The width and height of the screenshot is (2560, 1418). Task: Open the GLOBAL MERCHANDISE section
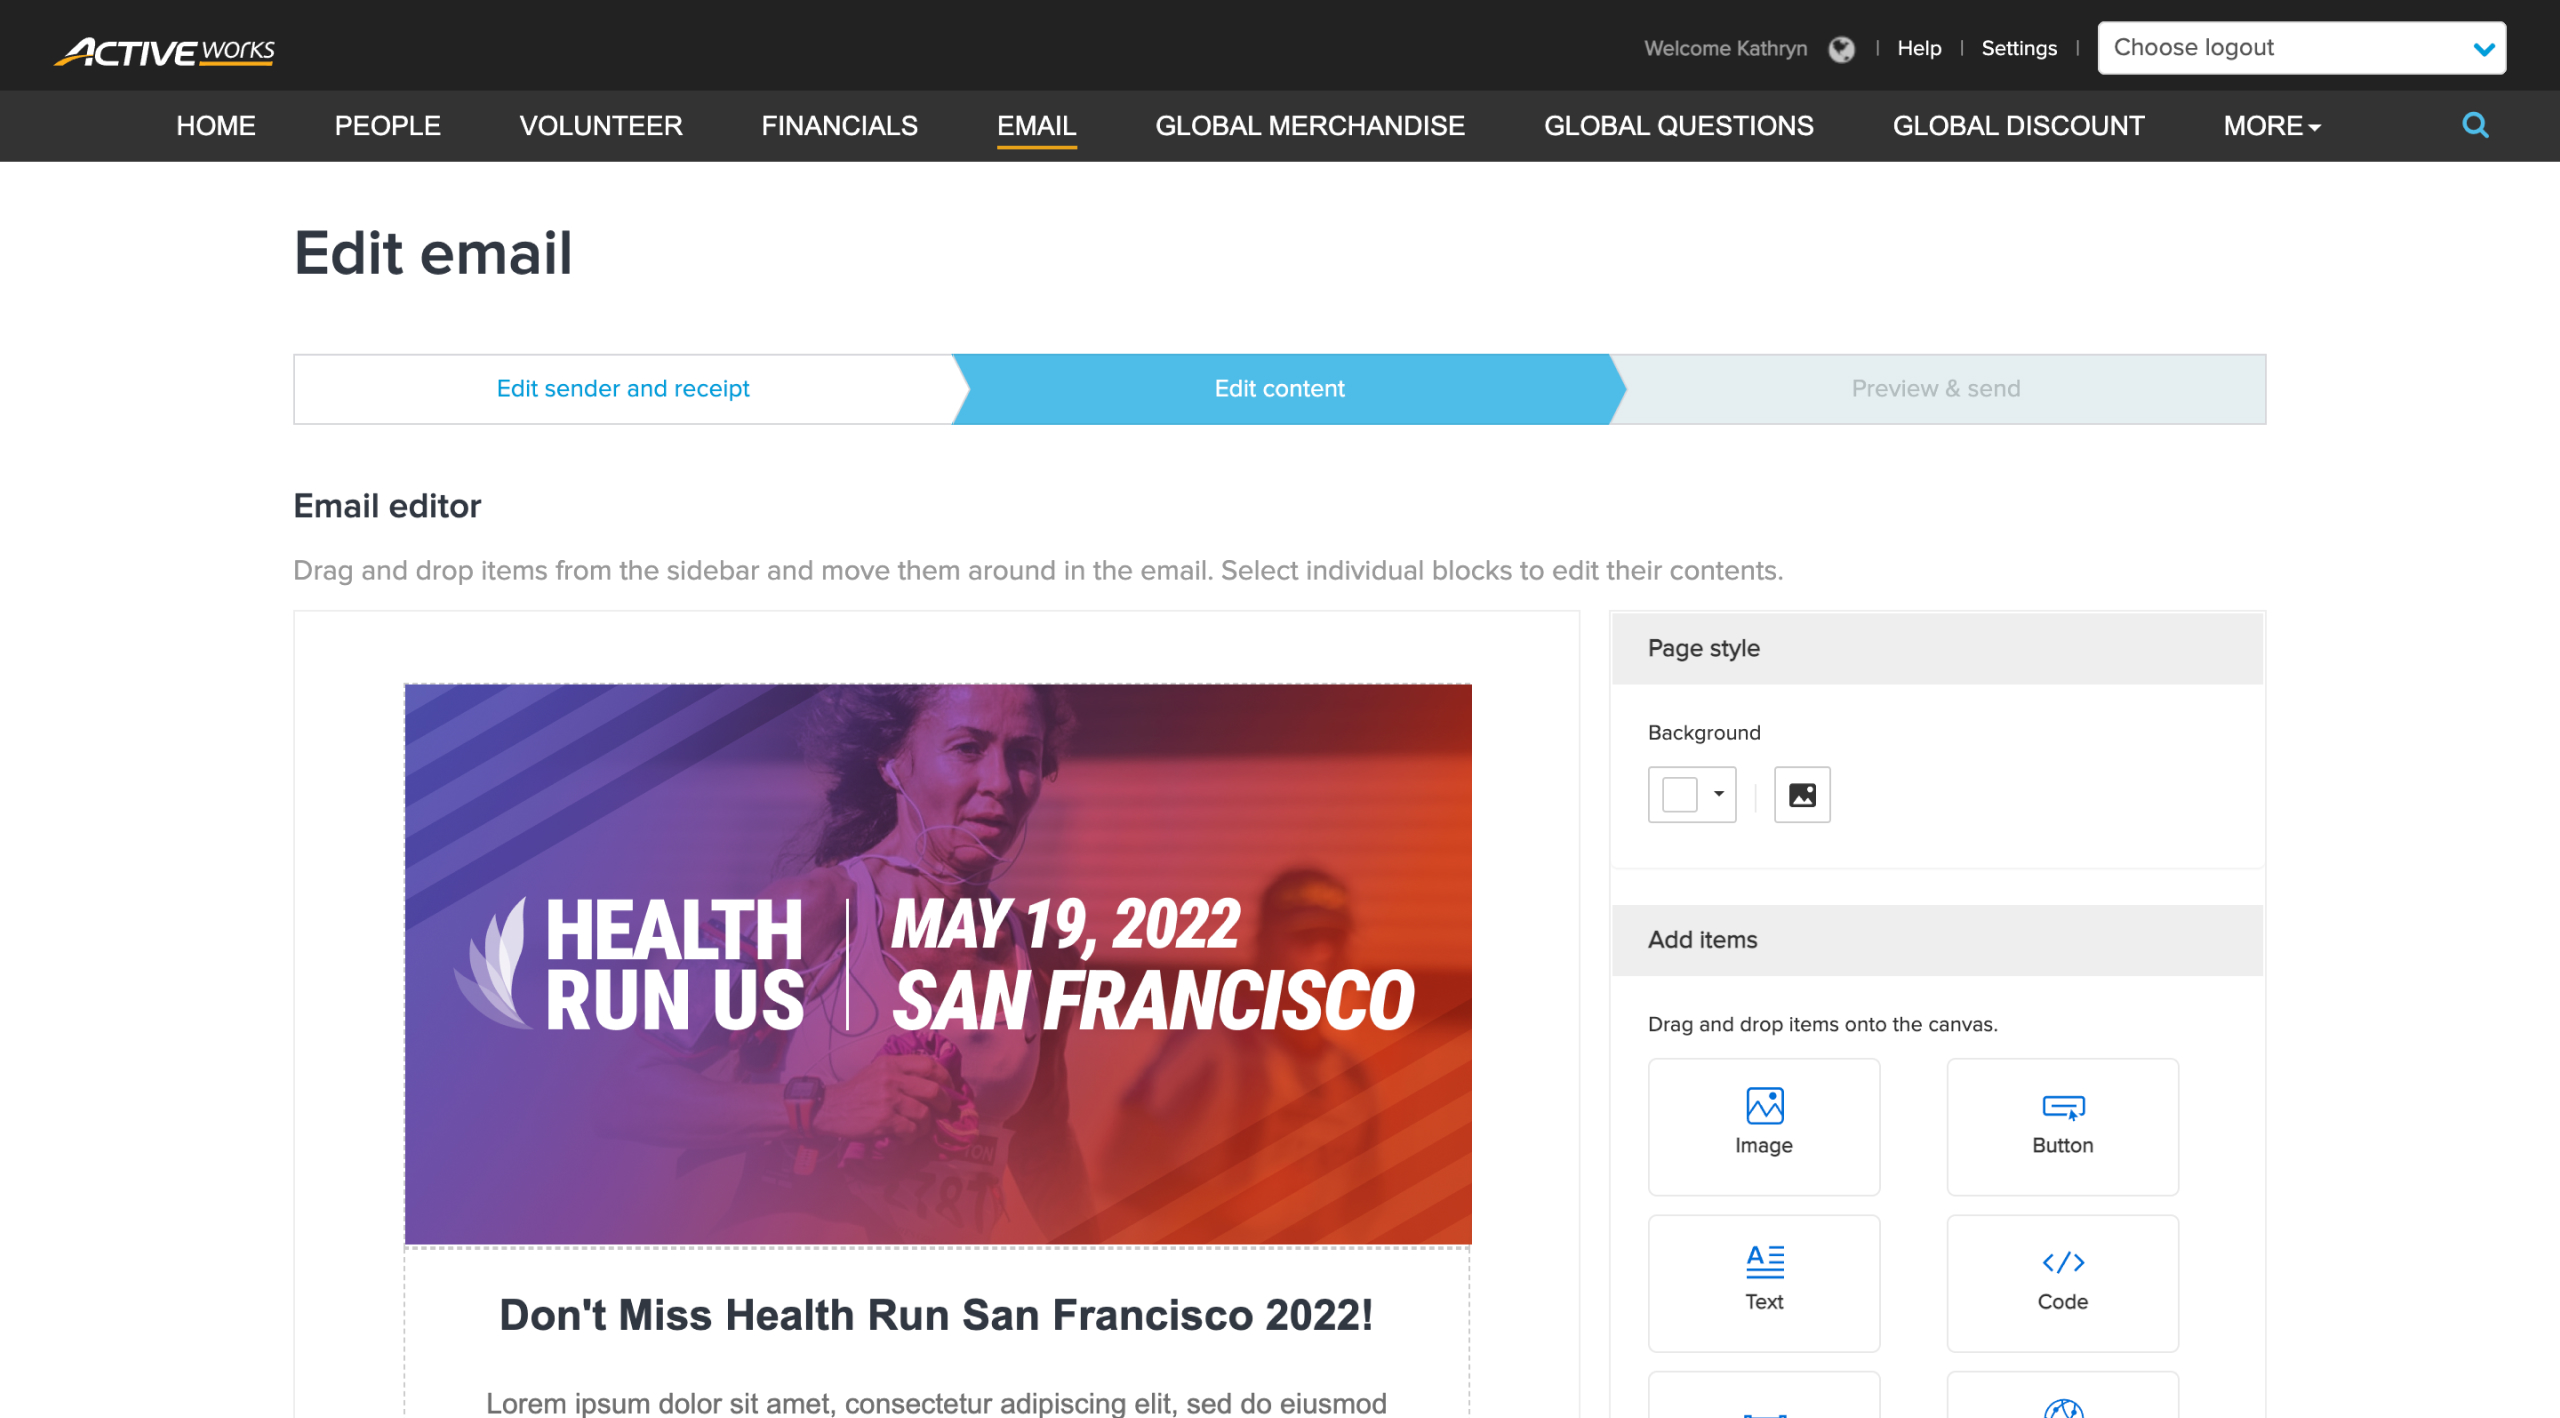point(1310,126)
